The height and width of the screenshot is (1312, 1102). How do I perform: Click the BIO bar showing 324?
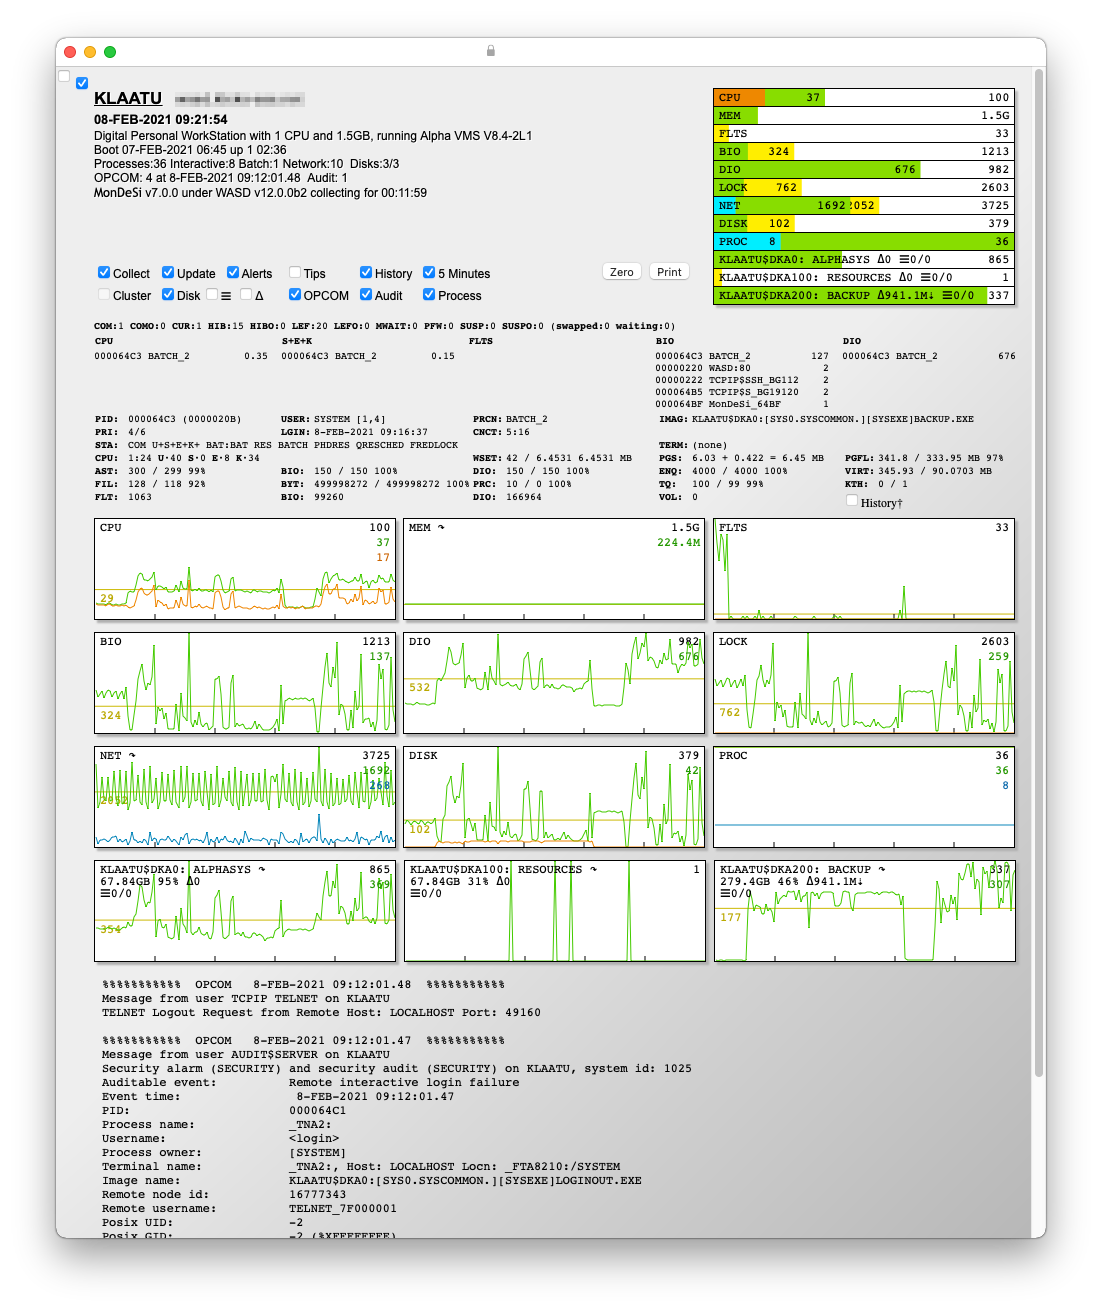tap(864, 152)
